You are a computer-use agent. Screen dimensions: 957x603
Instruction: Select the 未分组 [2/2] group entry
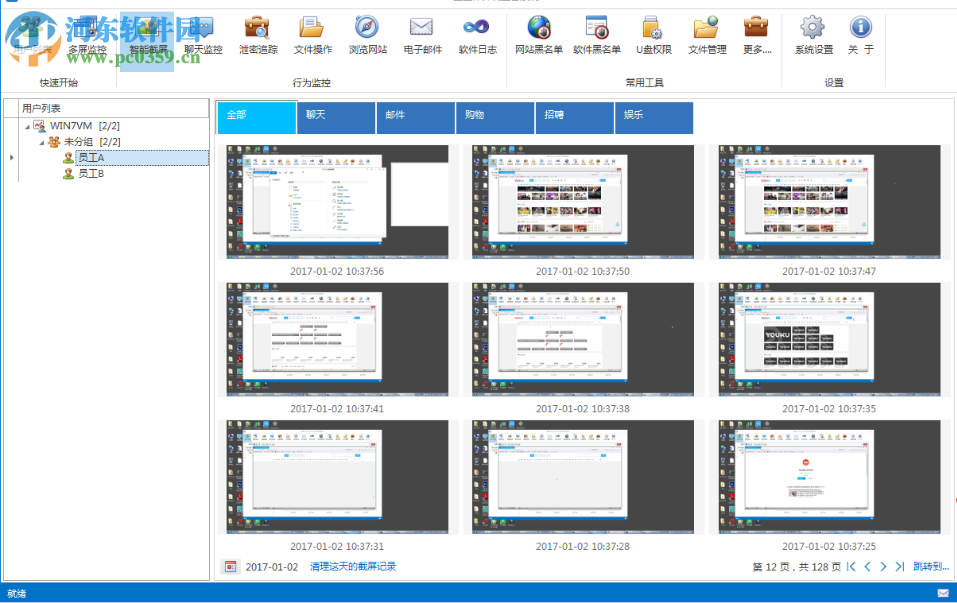(x=92, y=142)
